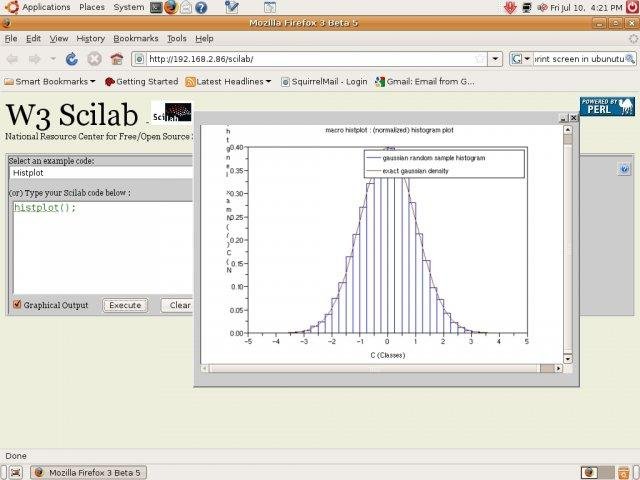Launch the Firefox icon in the top panel

pos(171,7)
